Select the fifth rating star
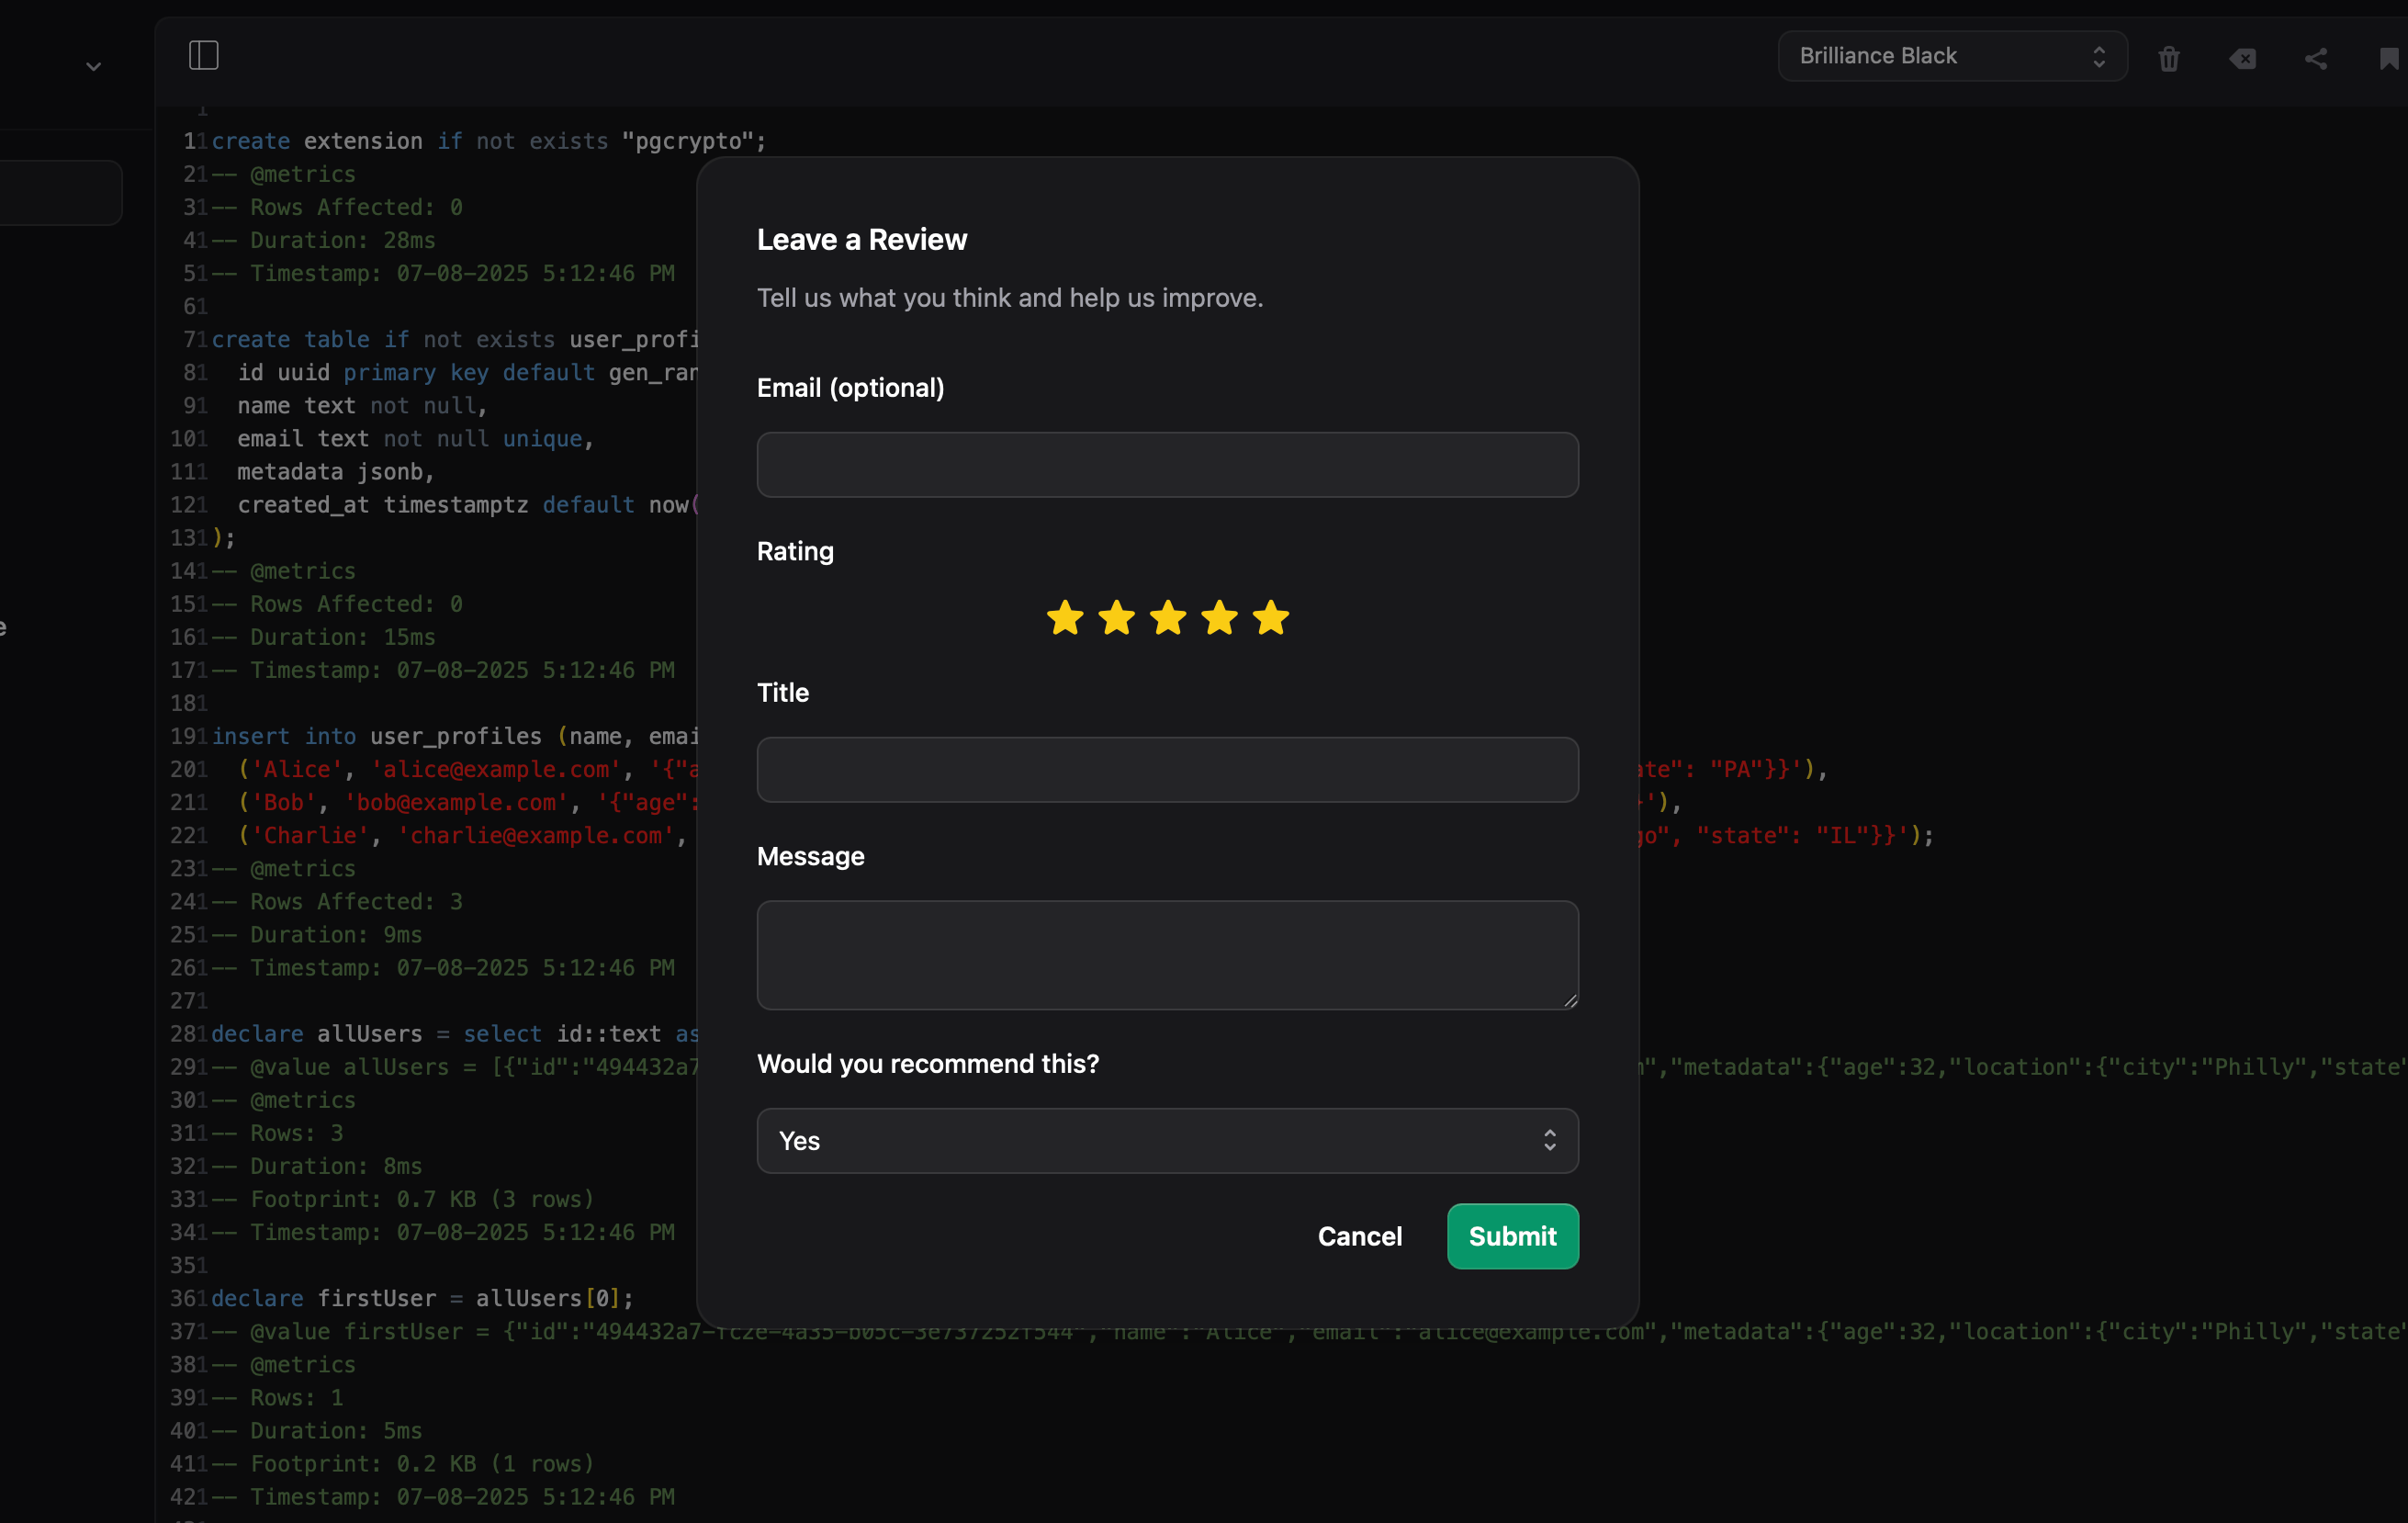Viewport: 2408px width, 1523px height. click(x=1271, y=618)
